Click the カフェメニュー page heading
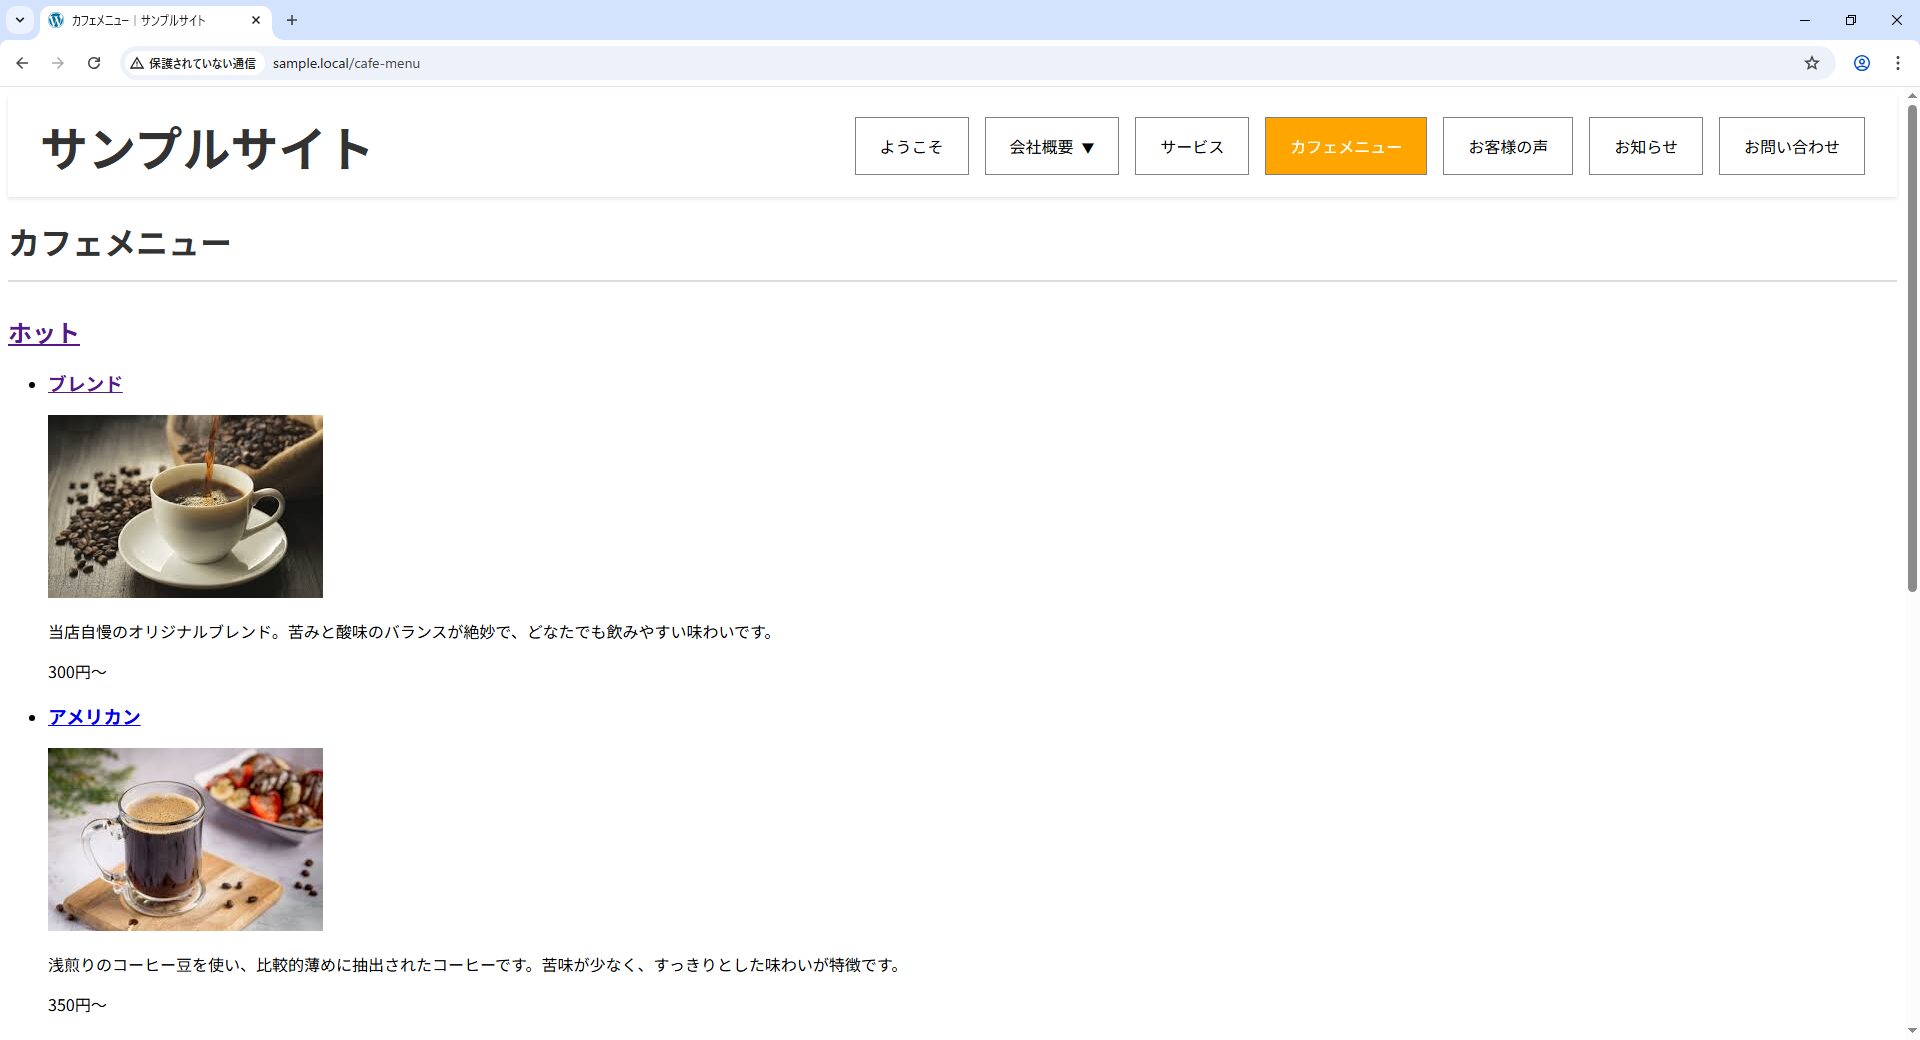Screen dimensions: 1920x1040 120,243
